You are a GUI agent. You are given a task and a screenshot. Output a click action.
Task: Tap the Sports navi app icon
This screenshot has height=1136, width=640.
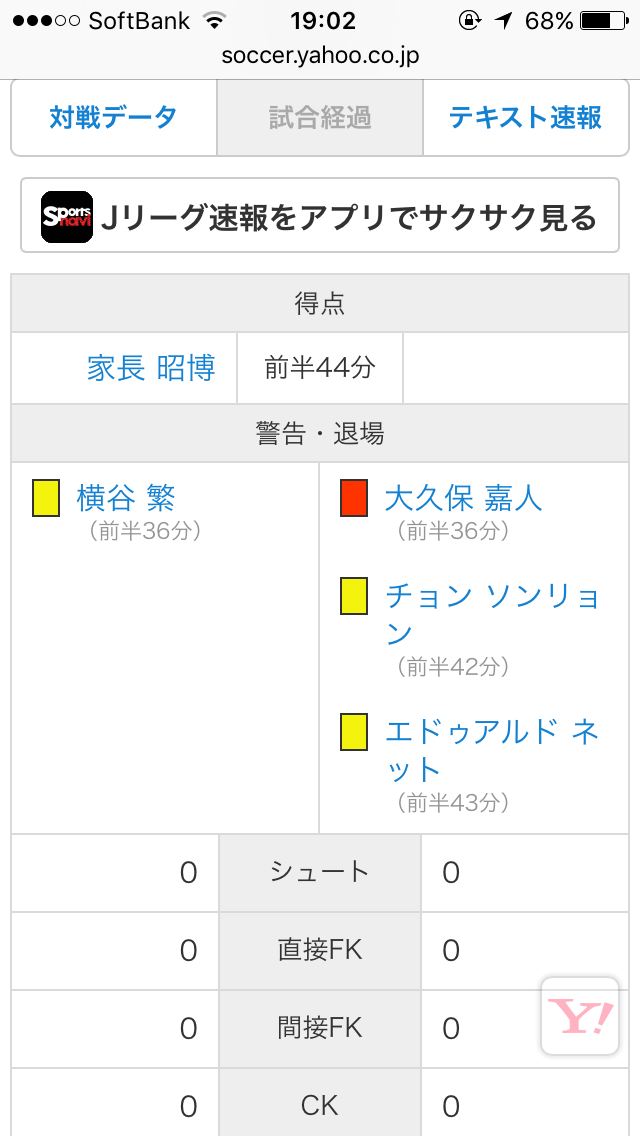tap(67, 217)
